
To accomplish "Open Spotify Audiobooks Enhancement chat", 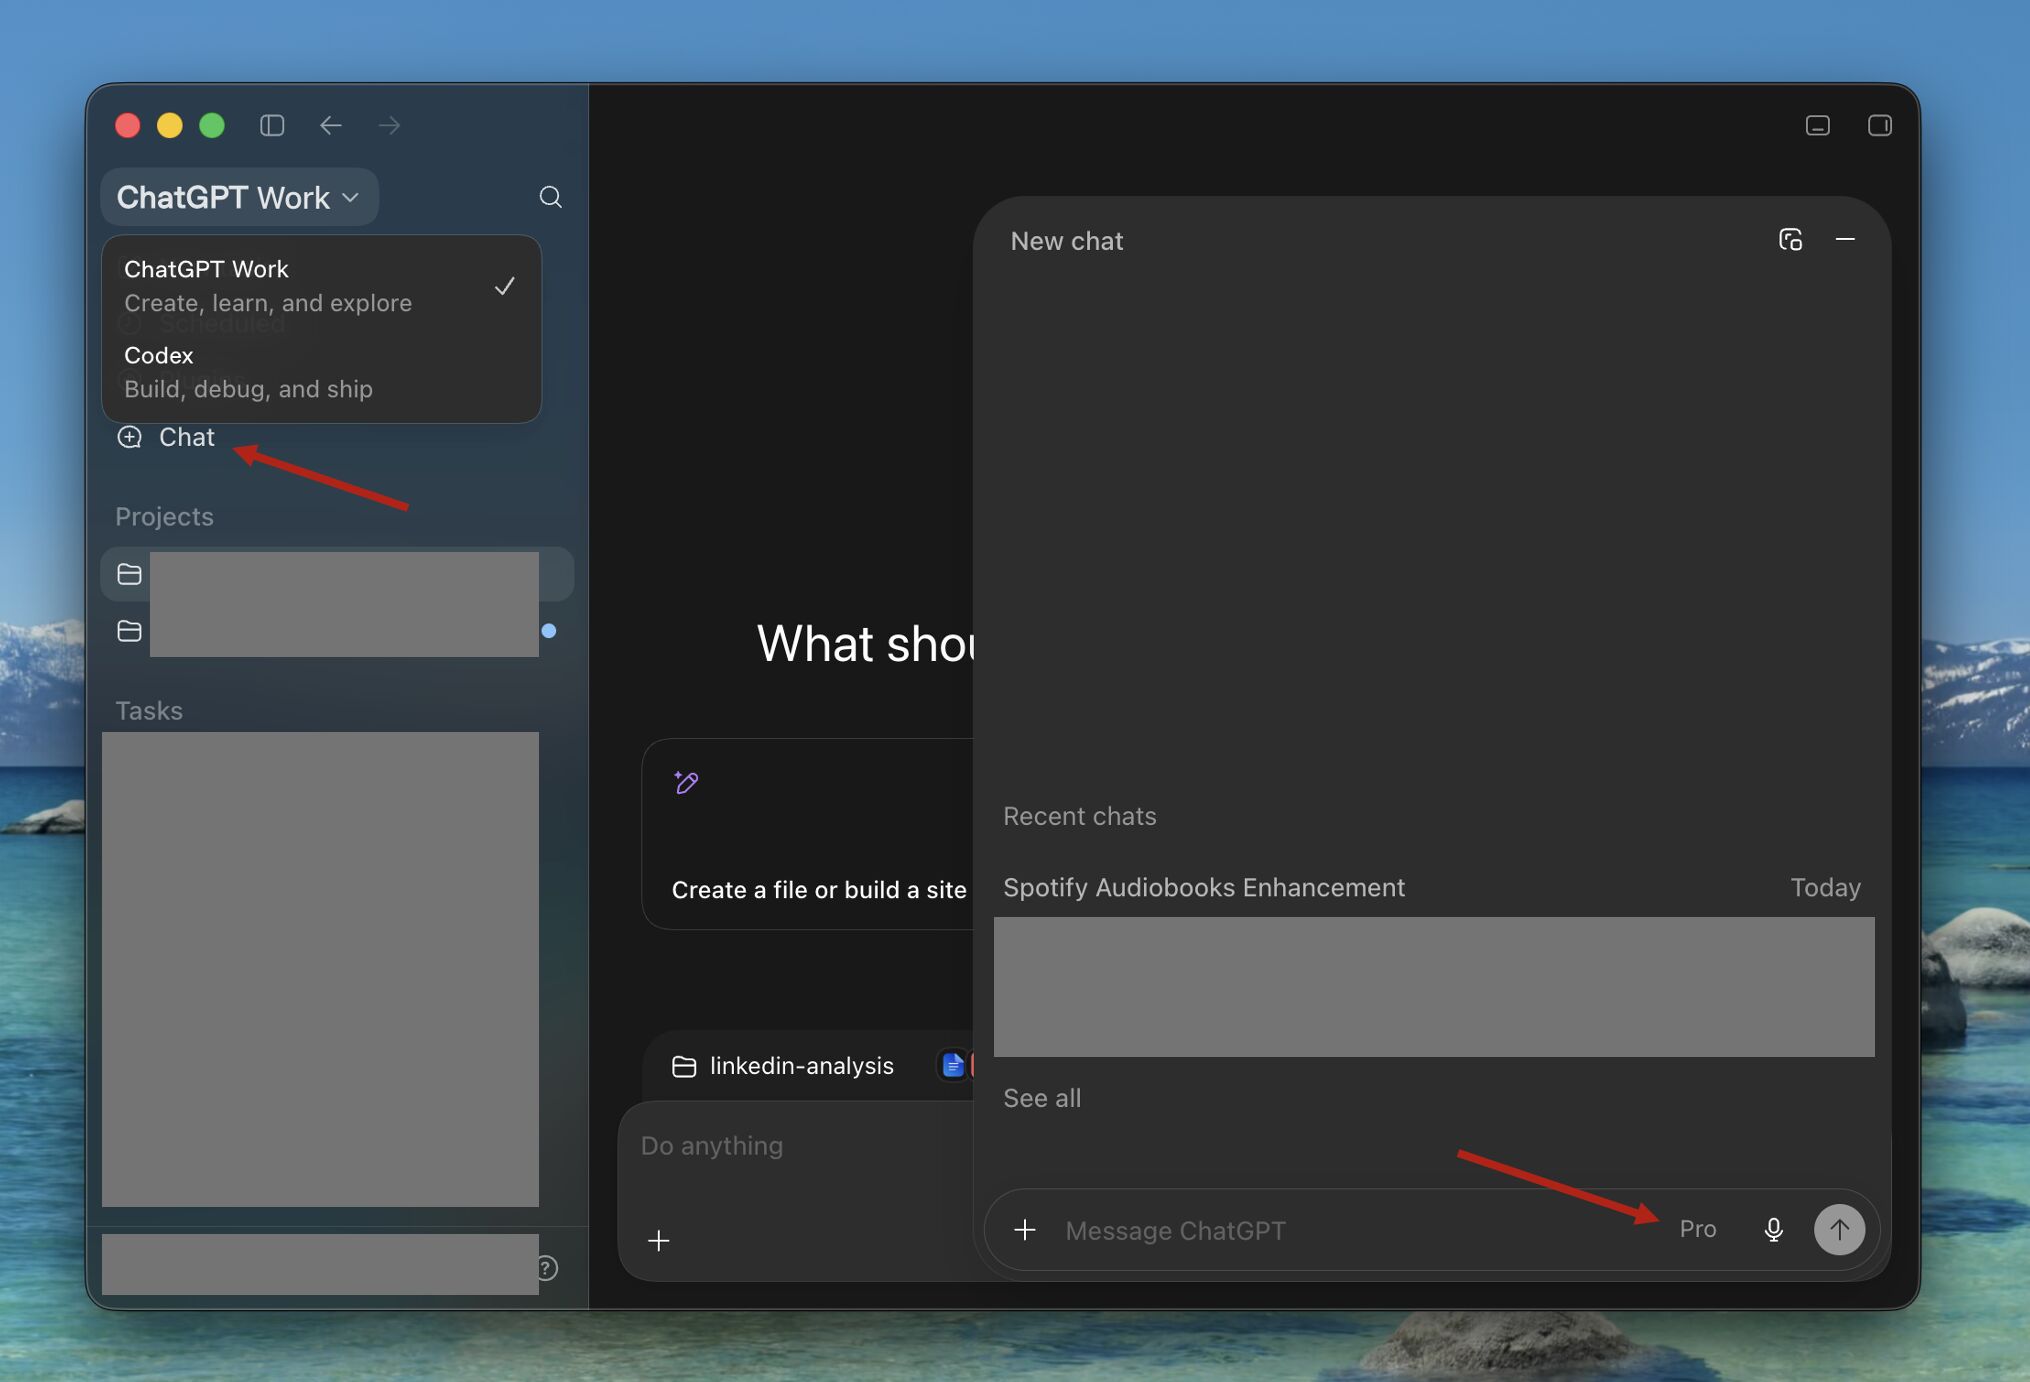I will pos(1432,888).
